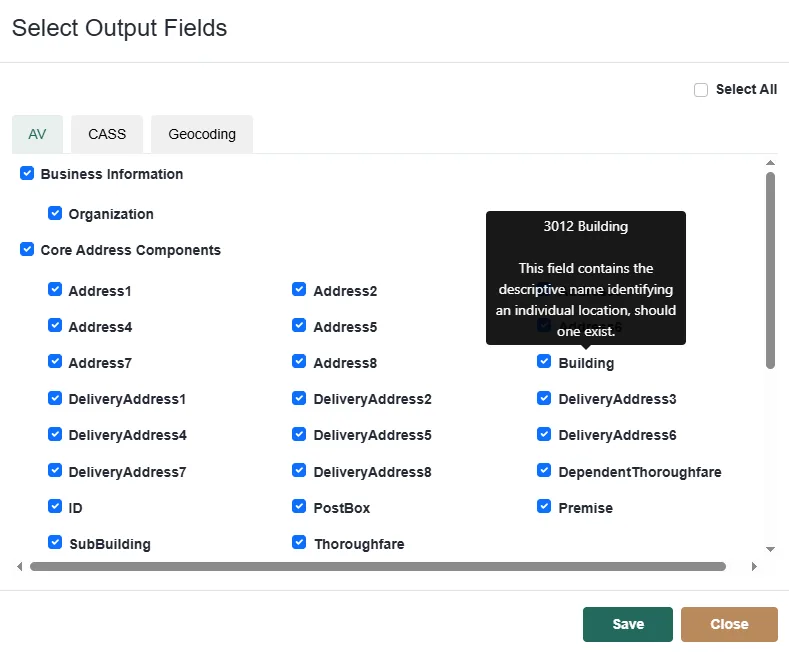Image resolution: width=789 pixels, height=652 pixels.
Task: Uncheck the DependentThoroughfare field
Action: [544, 471]
